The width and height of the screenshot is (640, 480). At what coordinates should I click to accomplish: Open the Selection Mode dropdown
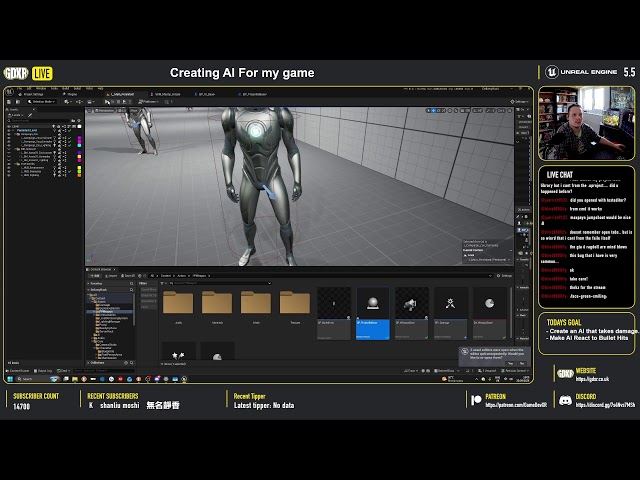tap(41, 102)
